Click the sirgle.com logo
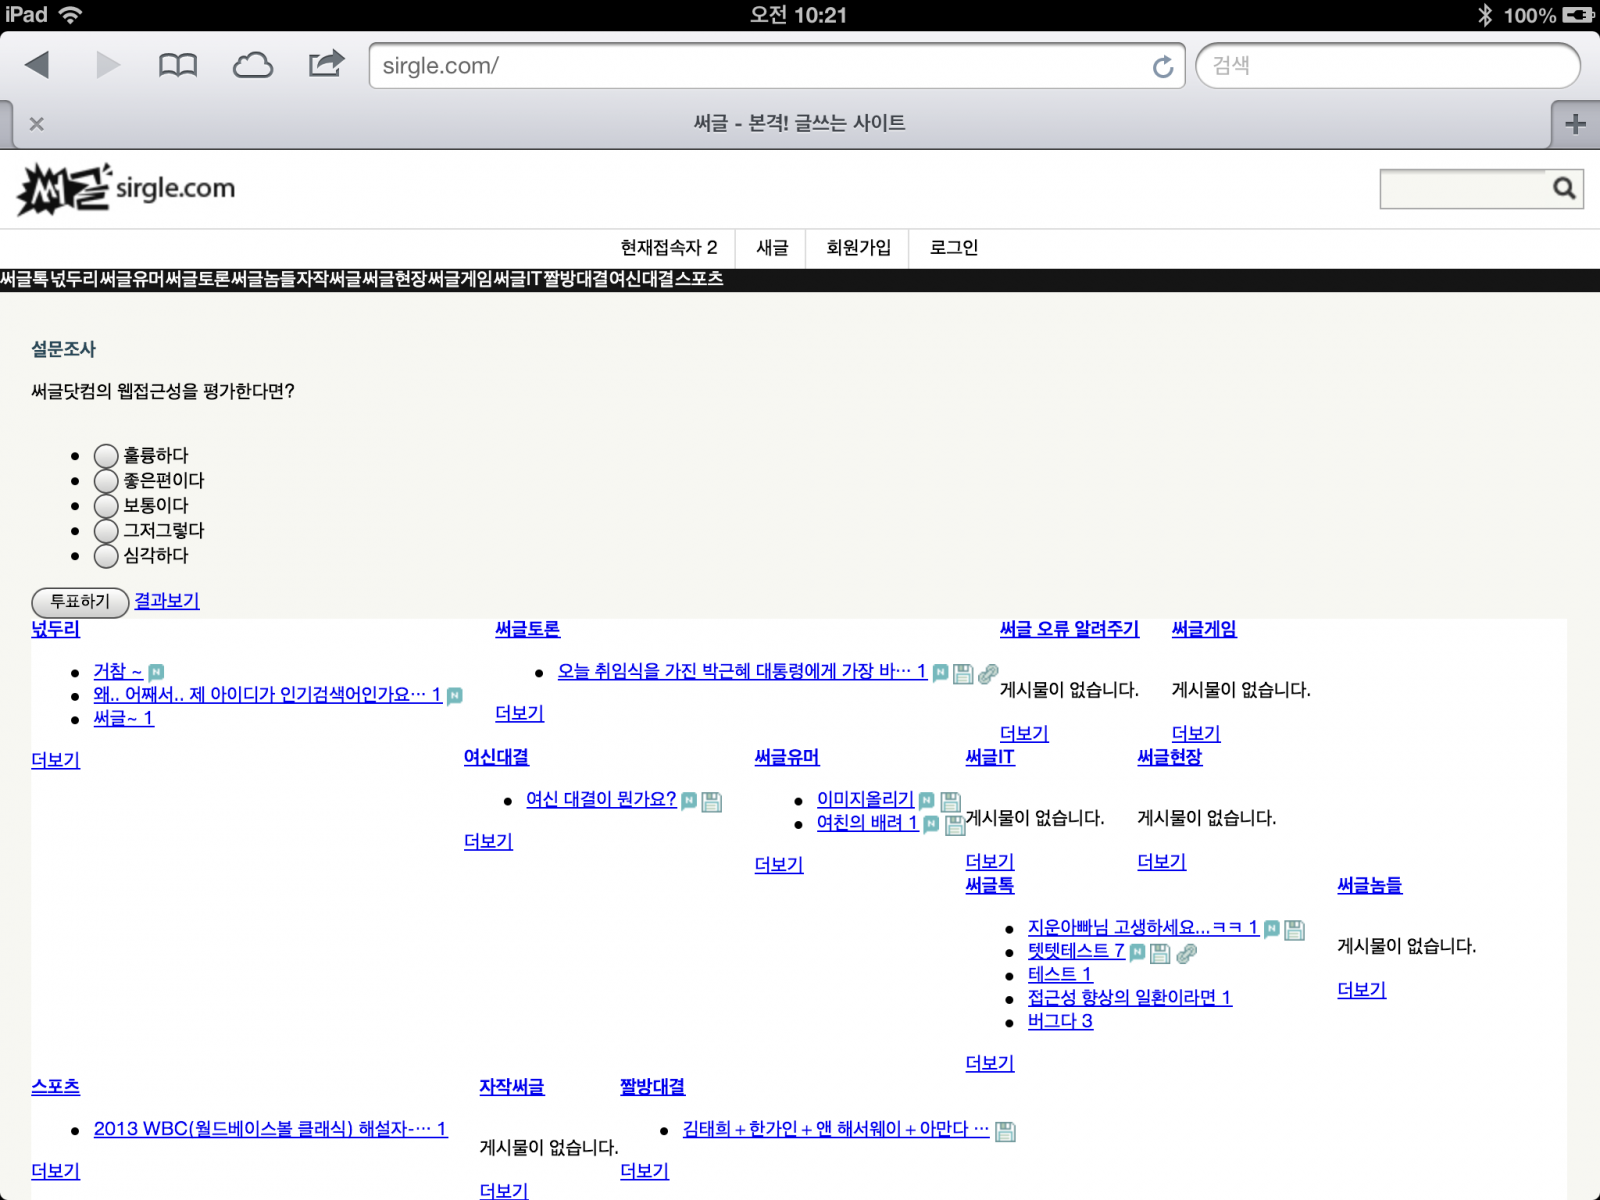 point(126,188)
